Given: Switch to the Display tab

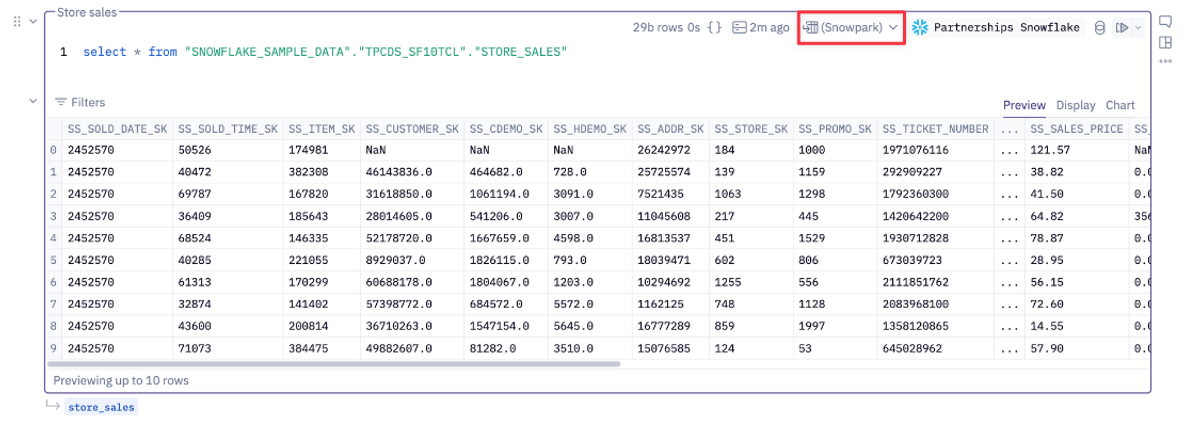Looking at the screenshot, I should (x=1076, y=105).
